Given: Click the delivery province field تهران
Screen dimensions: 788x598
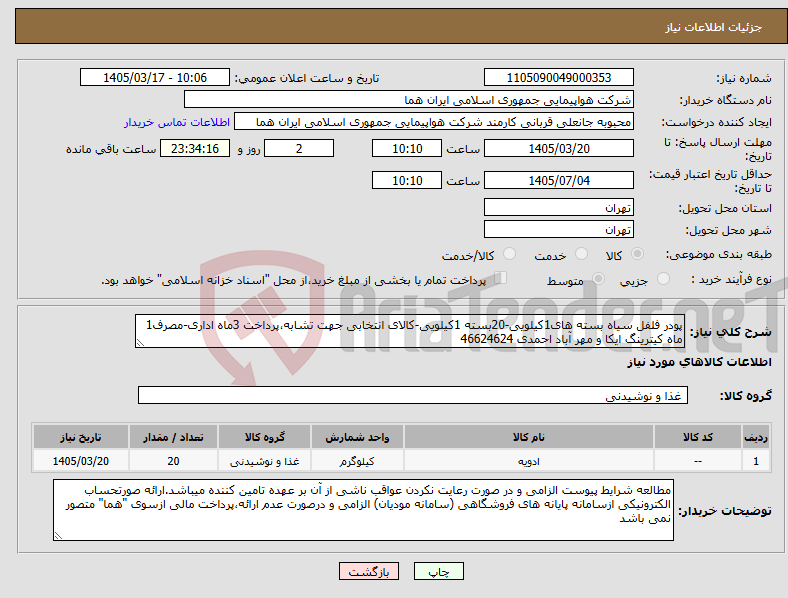Looking at the screenshot, I should point(558,207).
